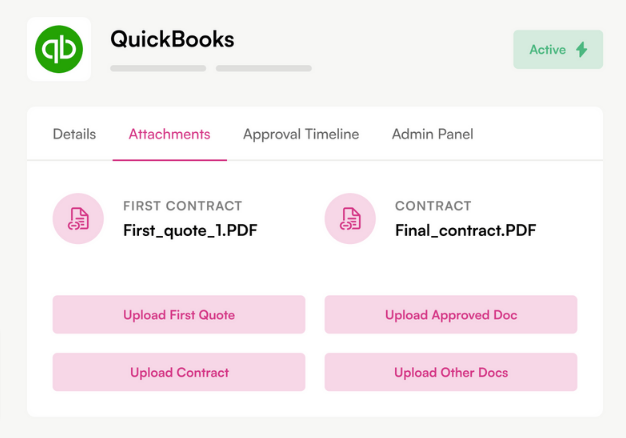This screenshot has width=626, height=438.
Task: Go to the Admin Panel tab
Action: (x=432, y=134)
